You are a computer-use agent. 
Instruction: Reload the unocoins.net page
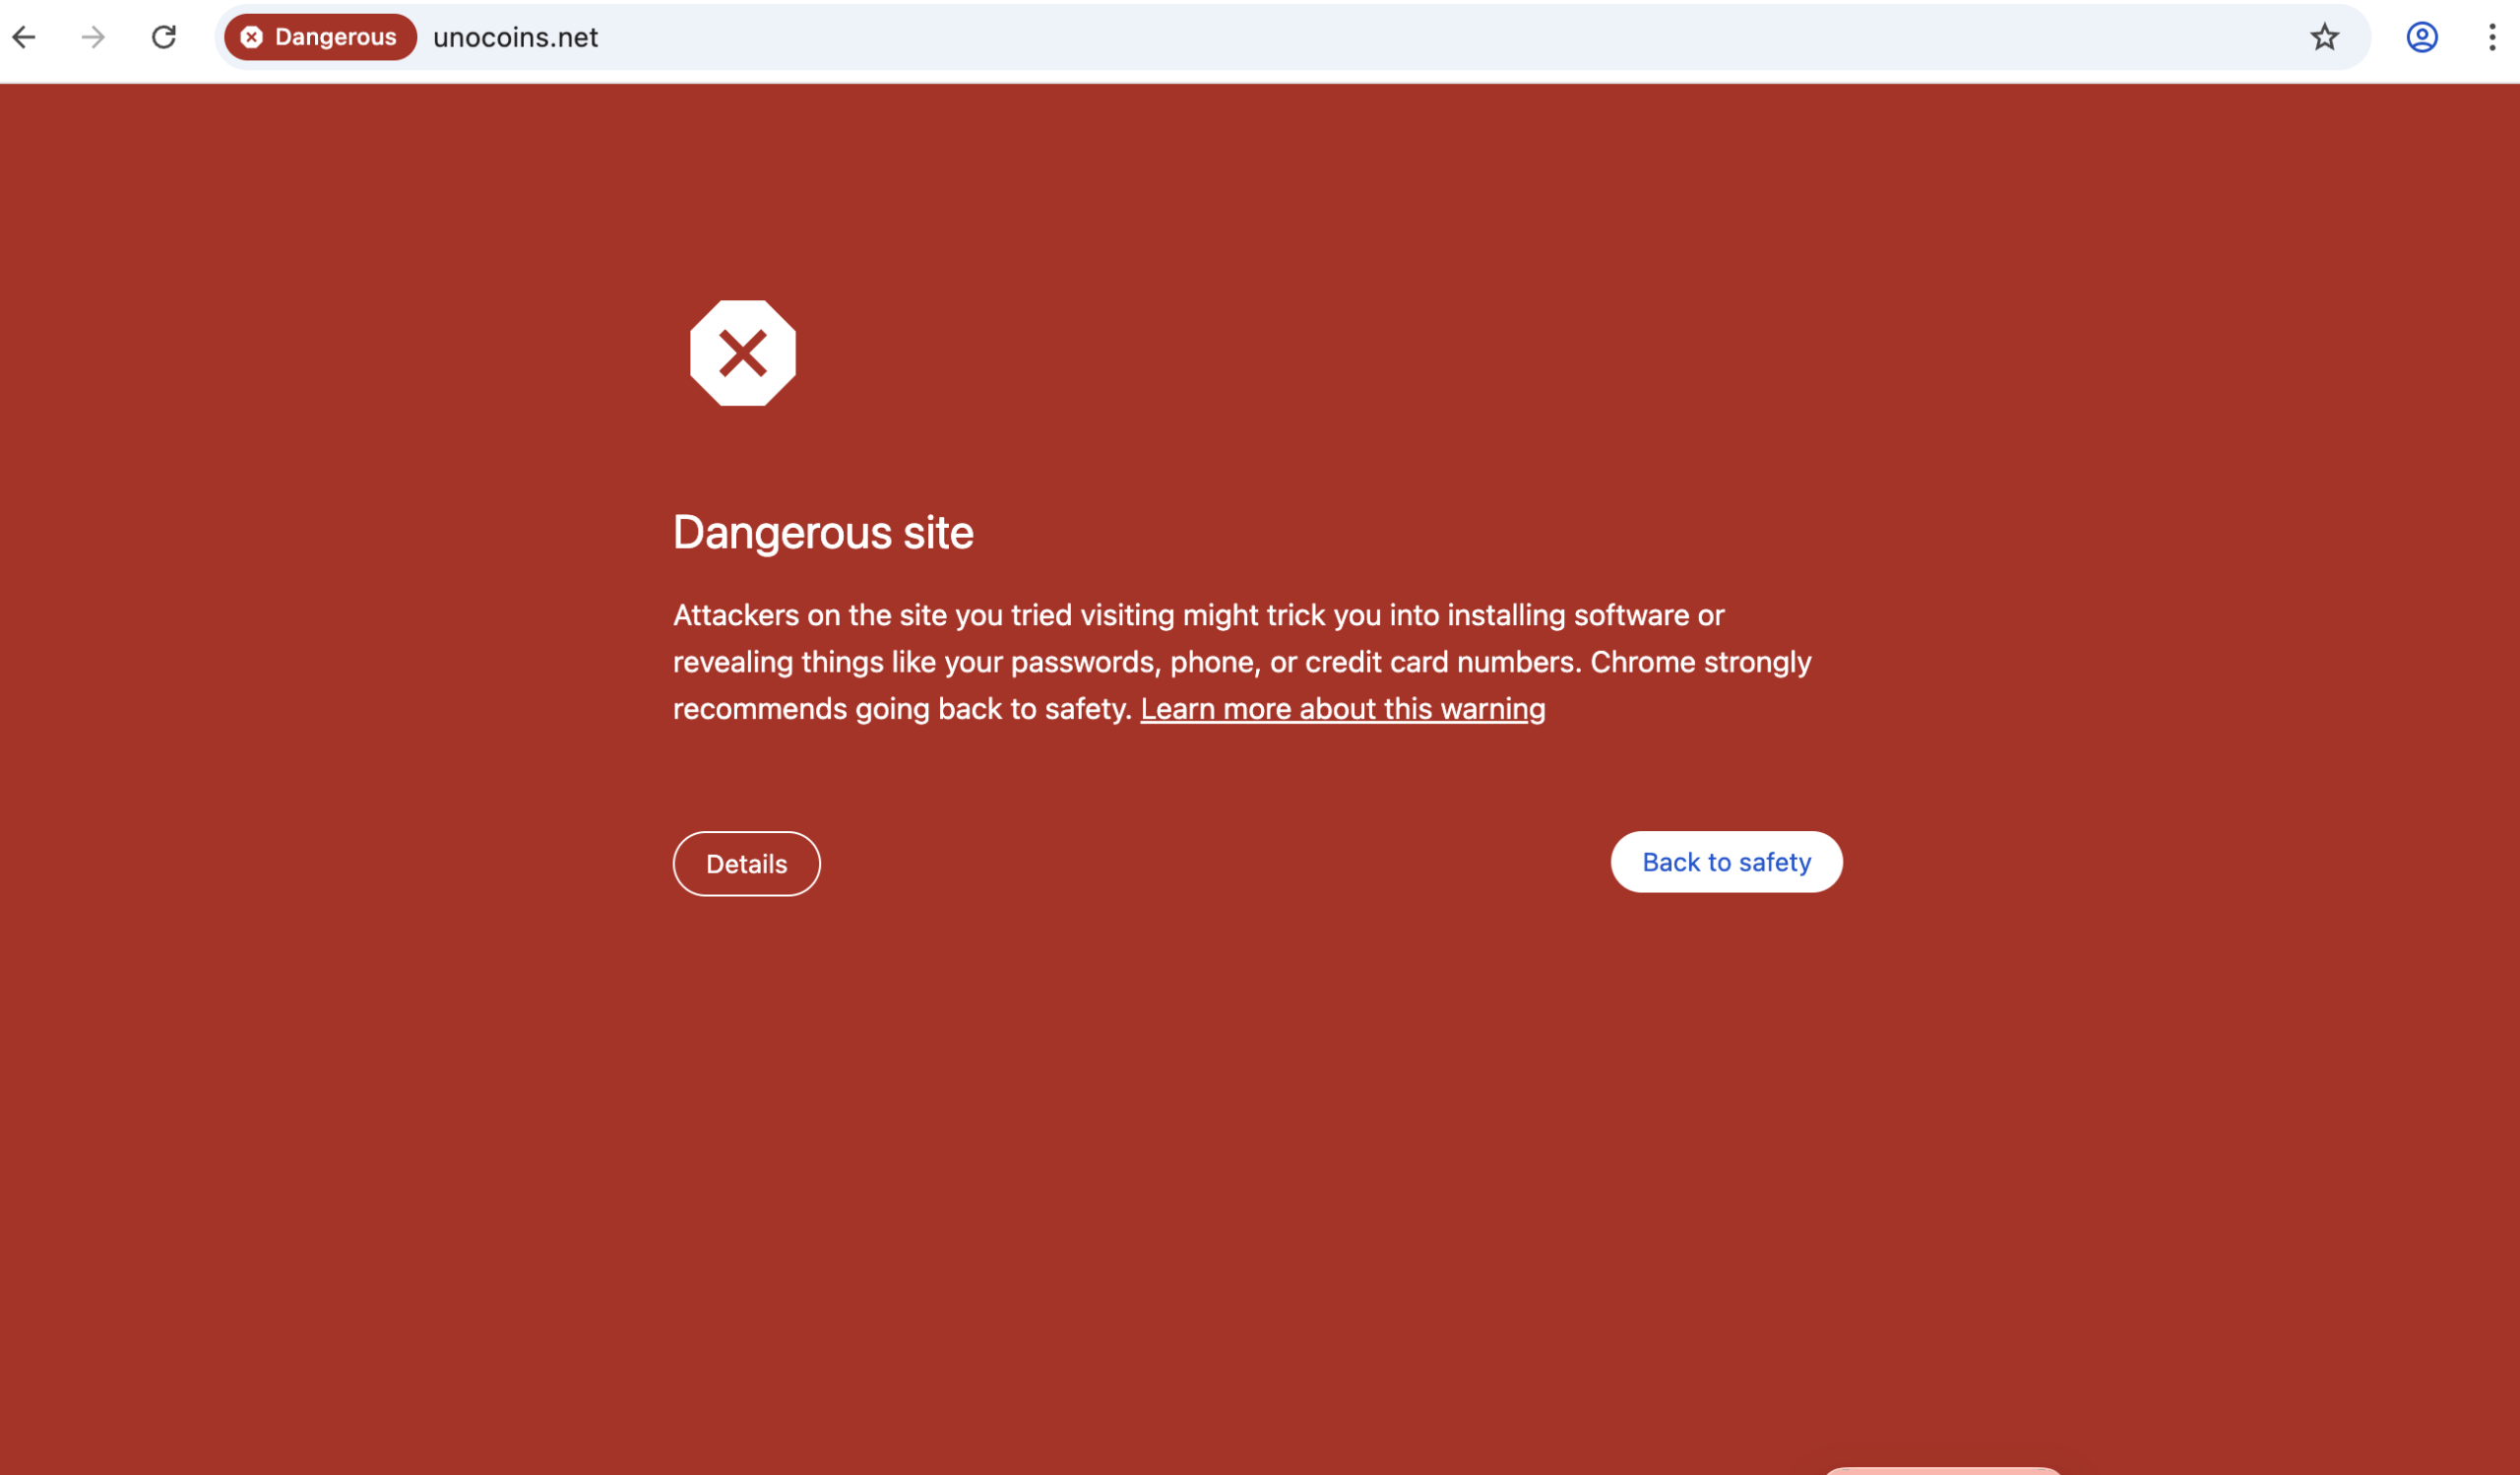pyautogui.click(x=163, y=37)
